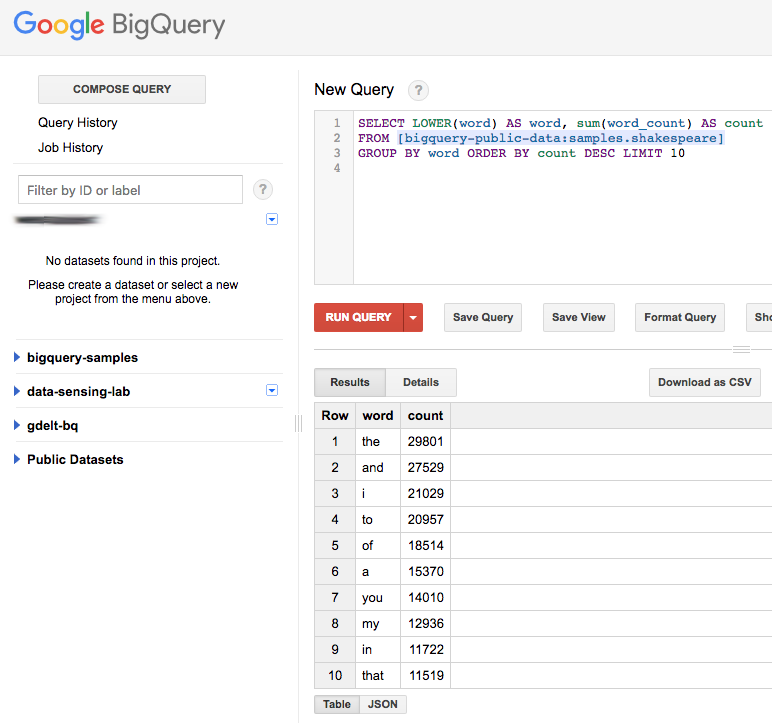Expand the bigquery-samples project tree
The image size is (772, 723).
[17, 358]
